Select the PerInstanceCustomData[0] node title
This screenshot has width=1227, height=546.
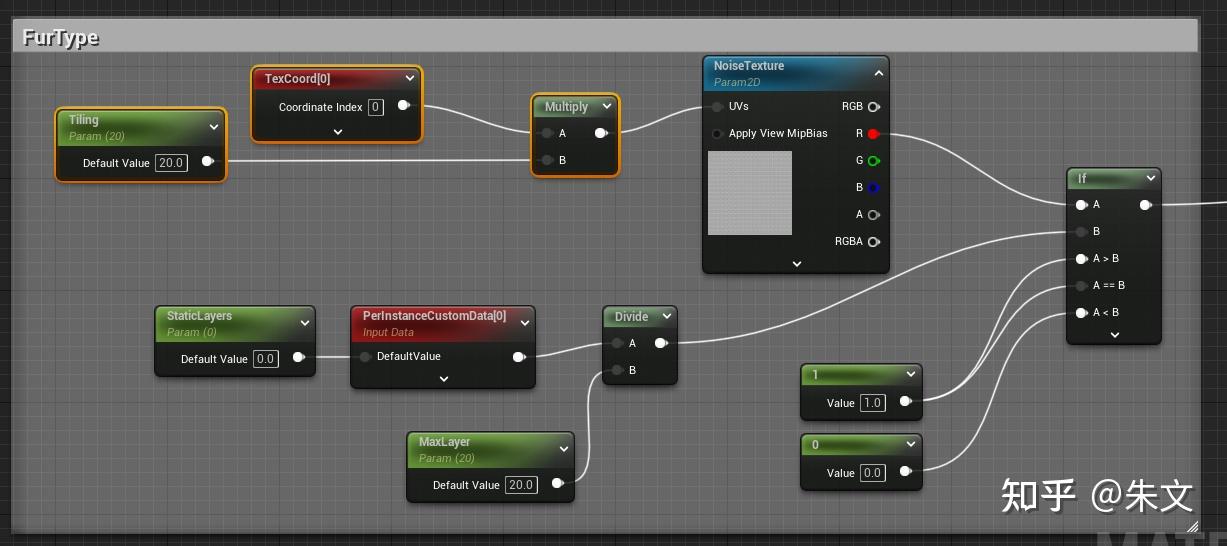(x=434, y=316)
